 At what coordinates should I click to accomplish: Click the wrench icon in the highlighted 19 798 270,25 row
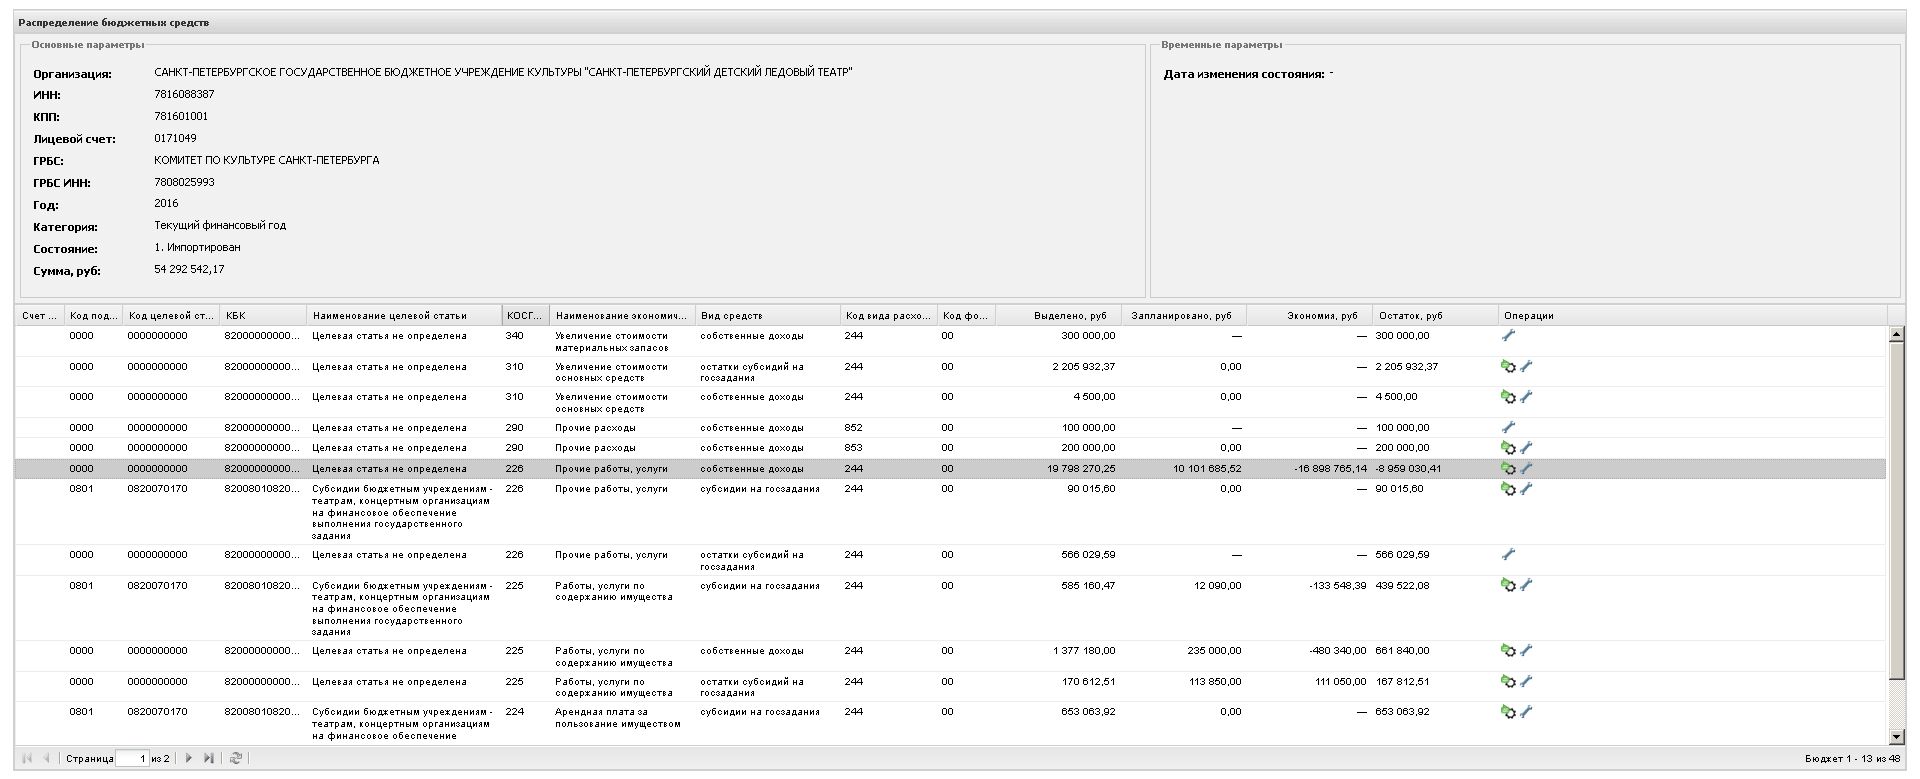point(1526,468)
